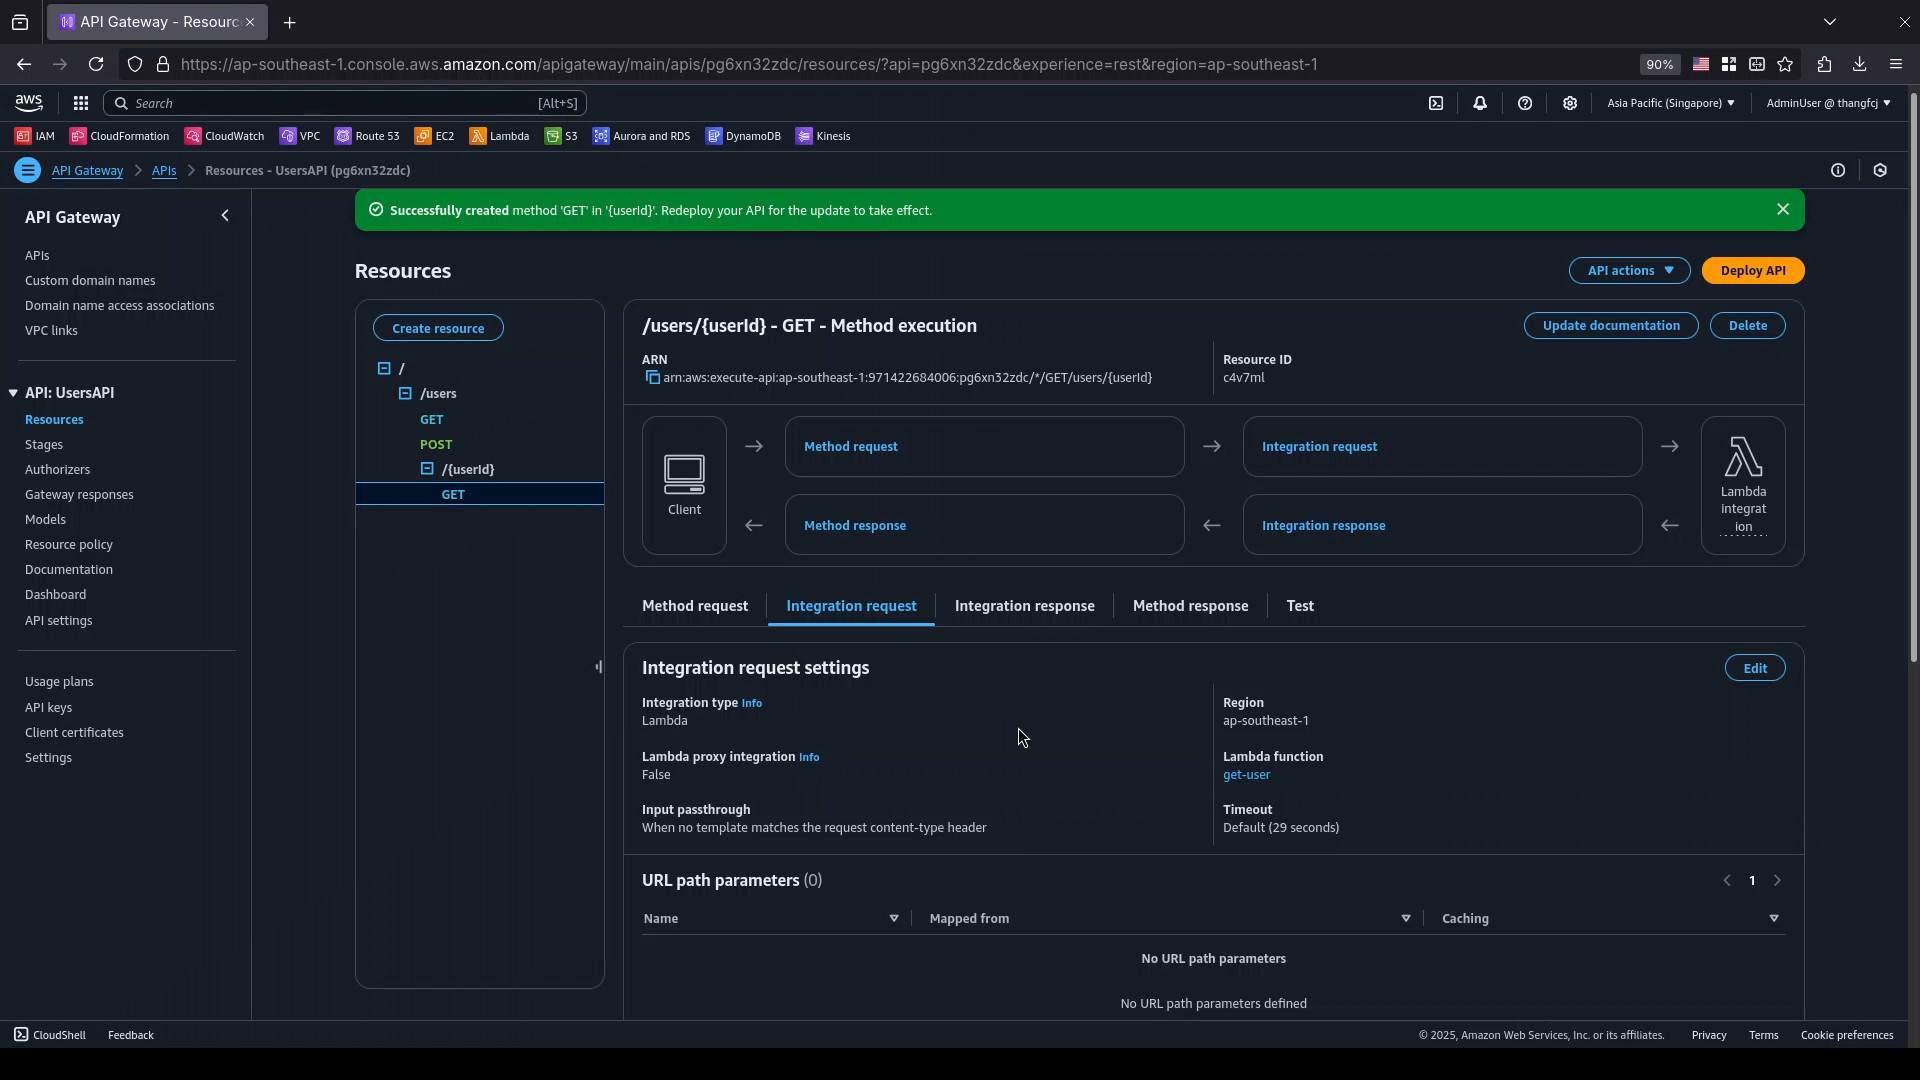Image resolution: width=1920 pixels, height=1080 pixels.
Task: Open the get-user Lambda function link
Action: (1246, 775)
